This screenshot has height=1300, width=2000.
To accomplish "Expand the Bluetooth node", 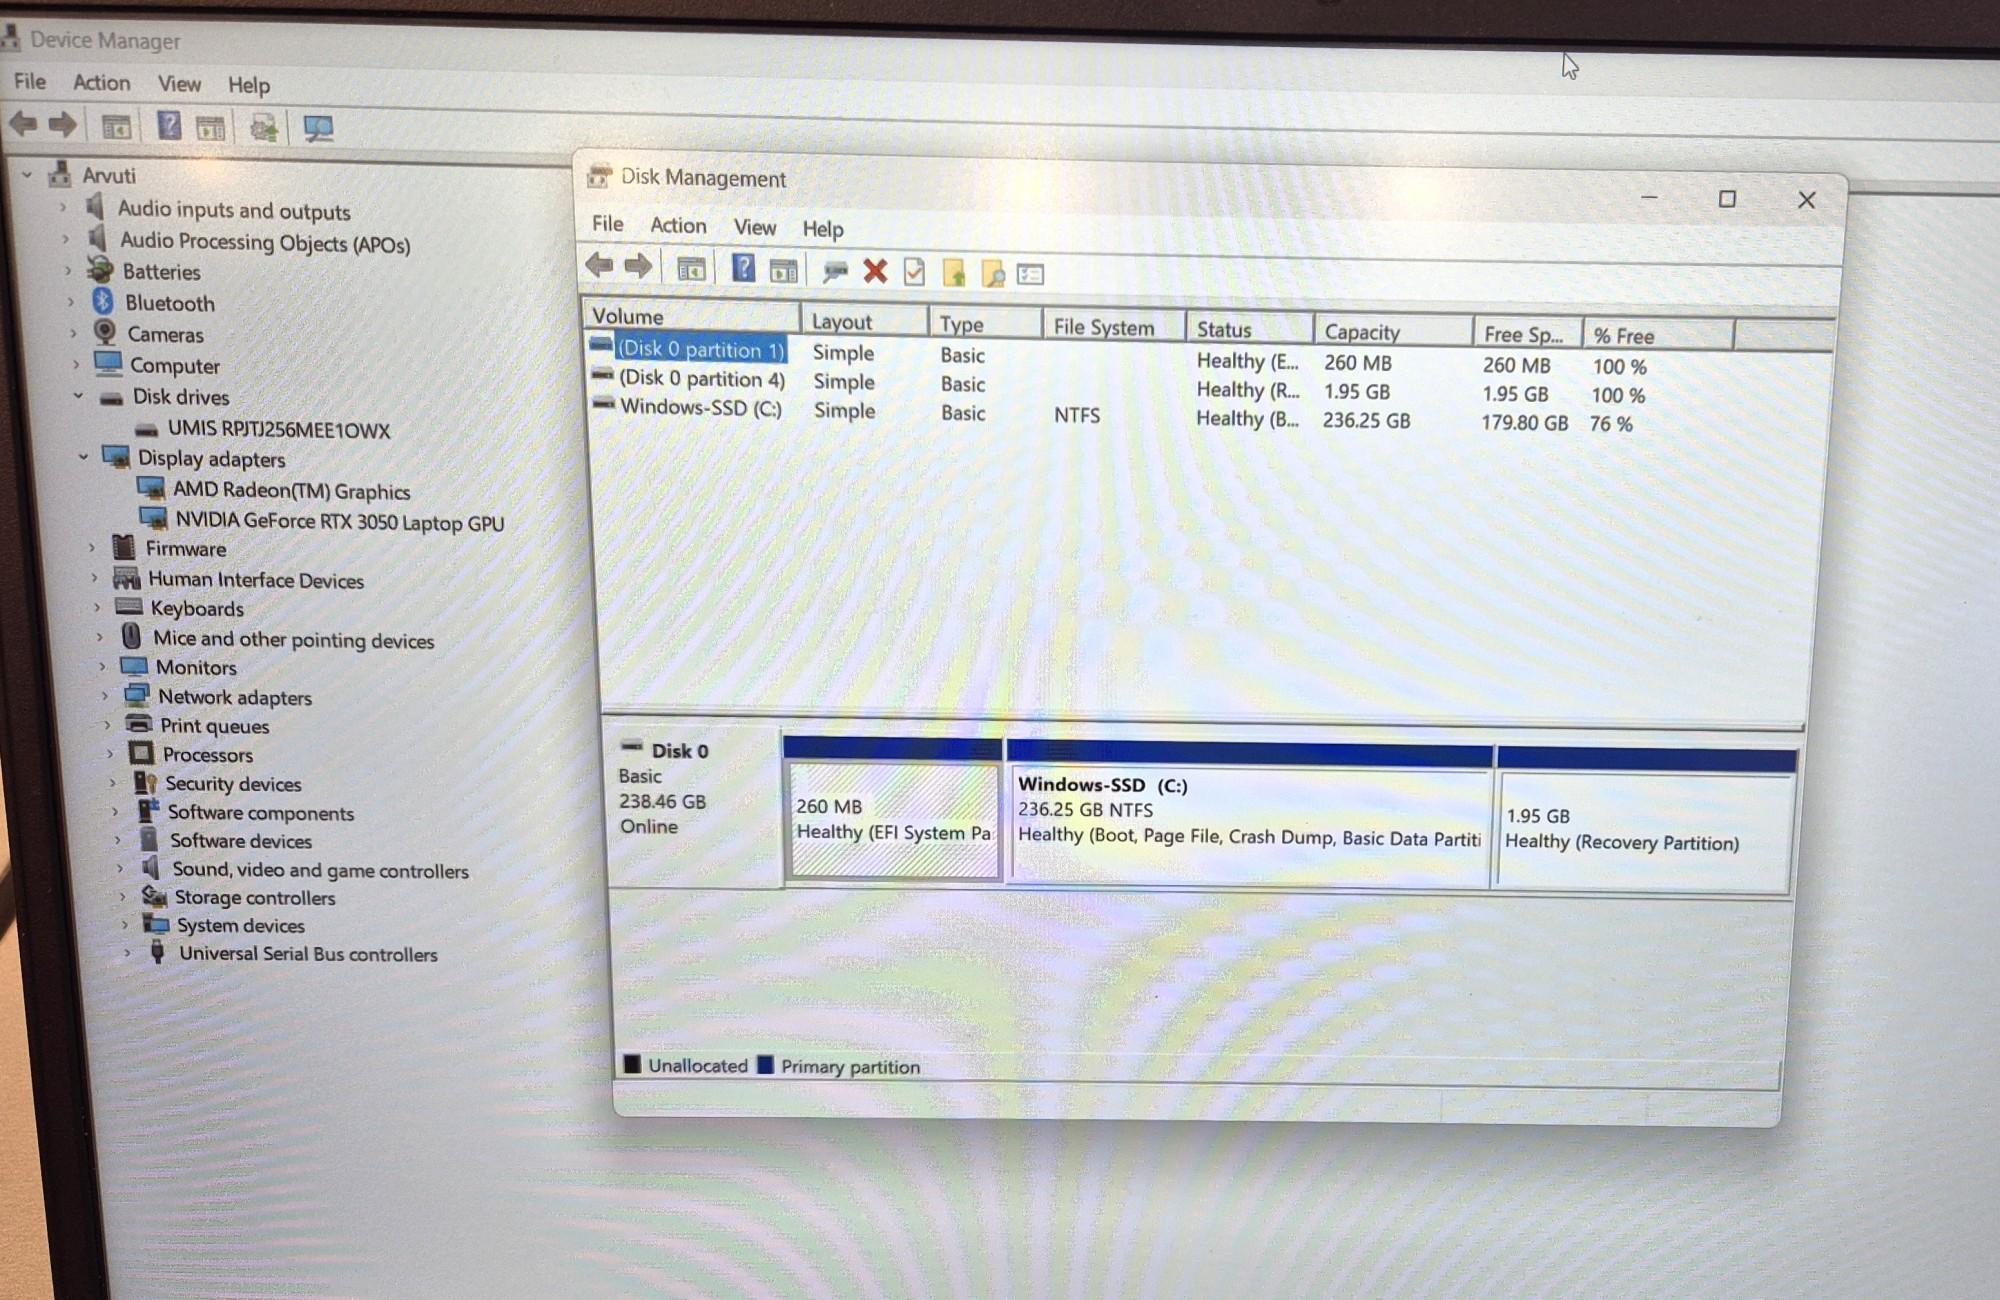I will coord(70,301).
